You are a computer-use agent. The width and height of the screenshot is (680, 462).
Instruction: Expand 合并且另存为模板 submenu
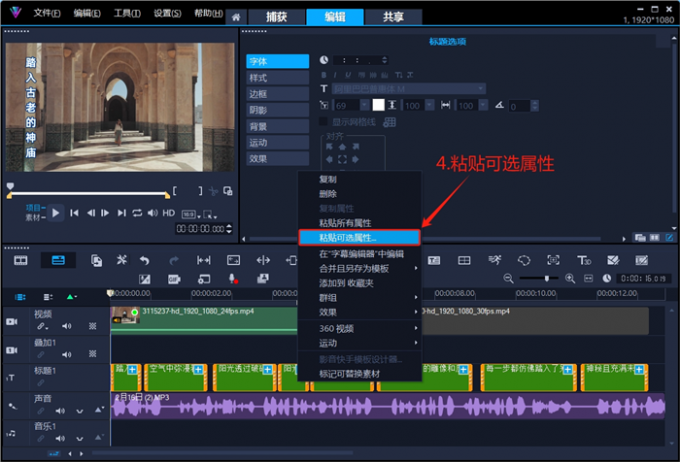coord(360,269)
